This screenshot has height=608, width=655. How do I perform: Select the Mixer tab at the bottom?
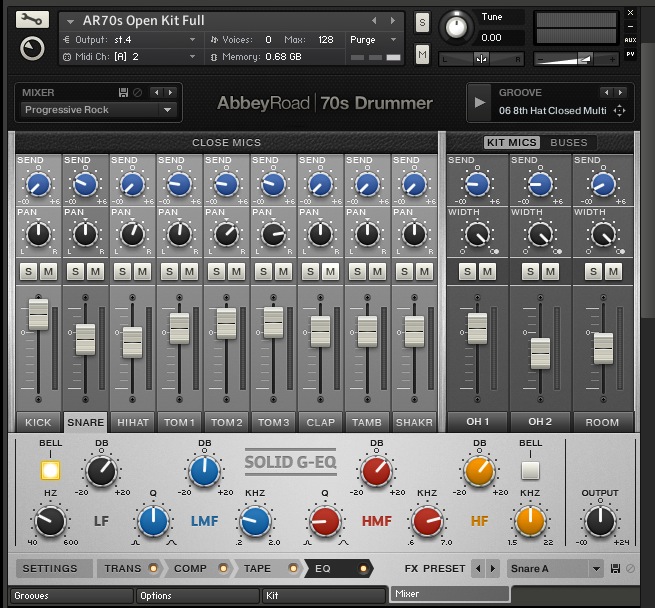[x=450, y=593]
